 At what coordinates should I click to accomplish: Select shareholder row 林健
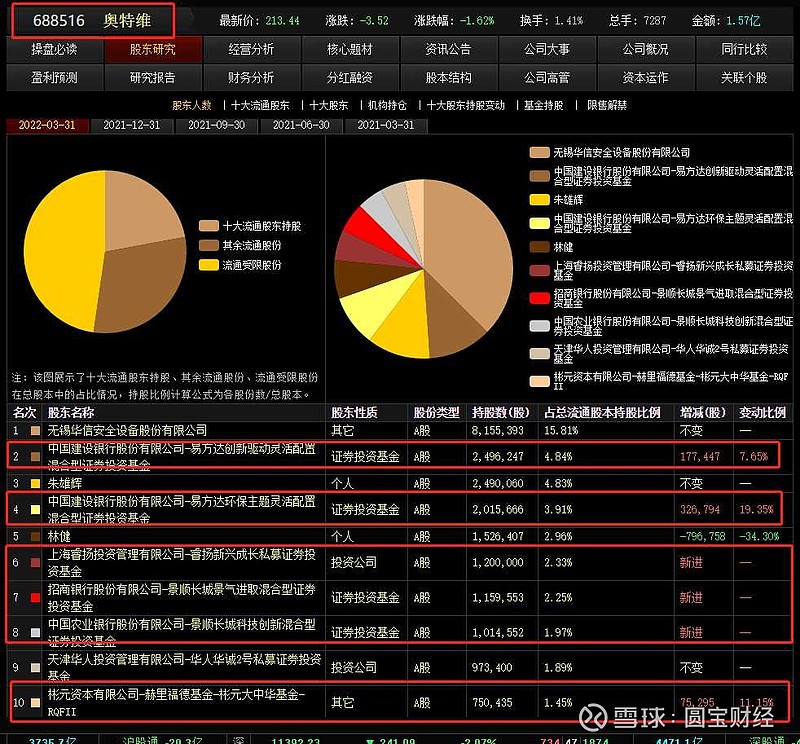tap(399, 536)
